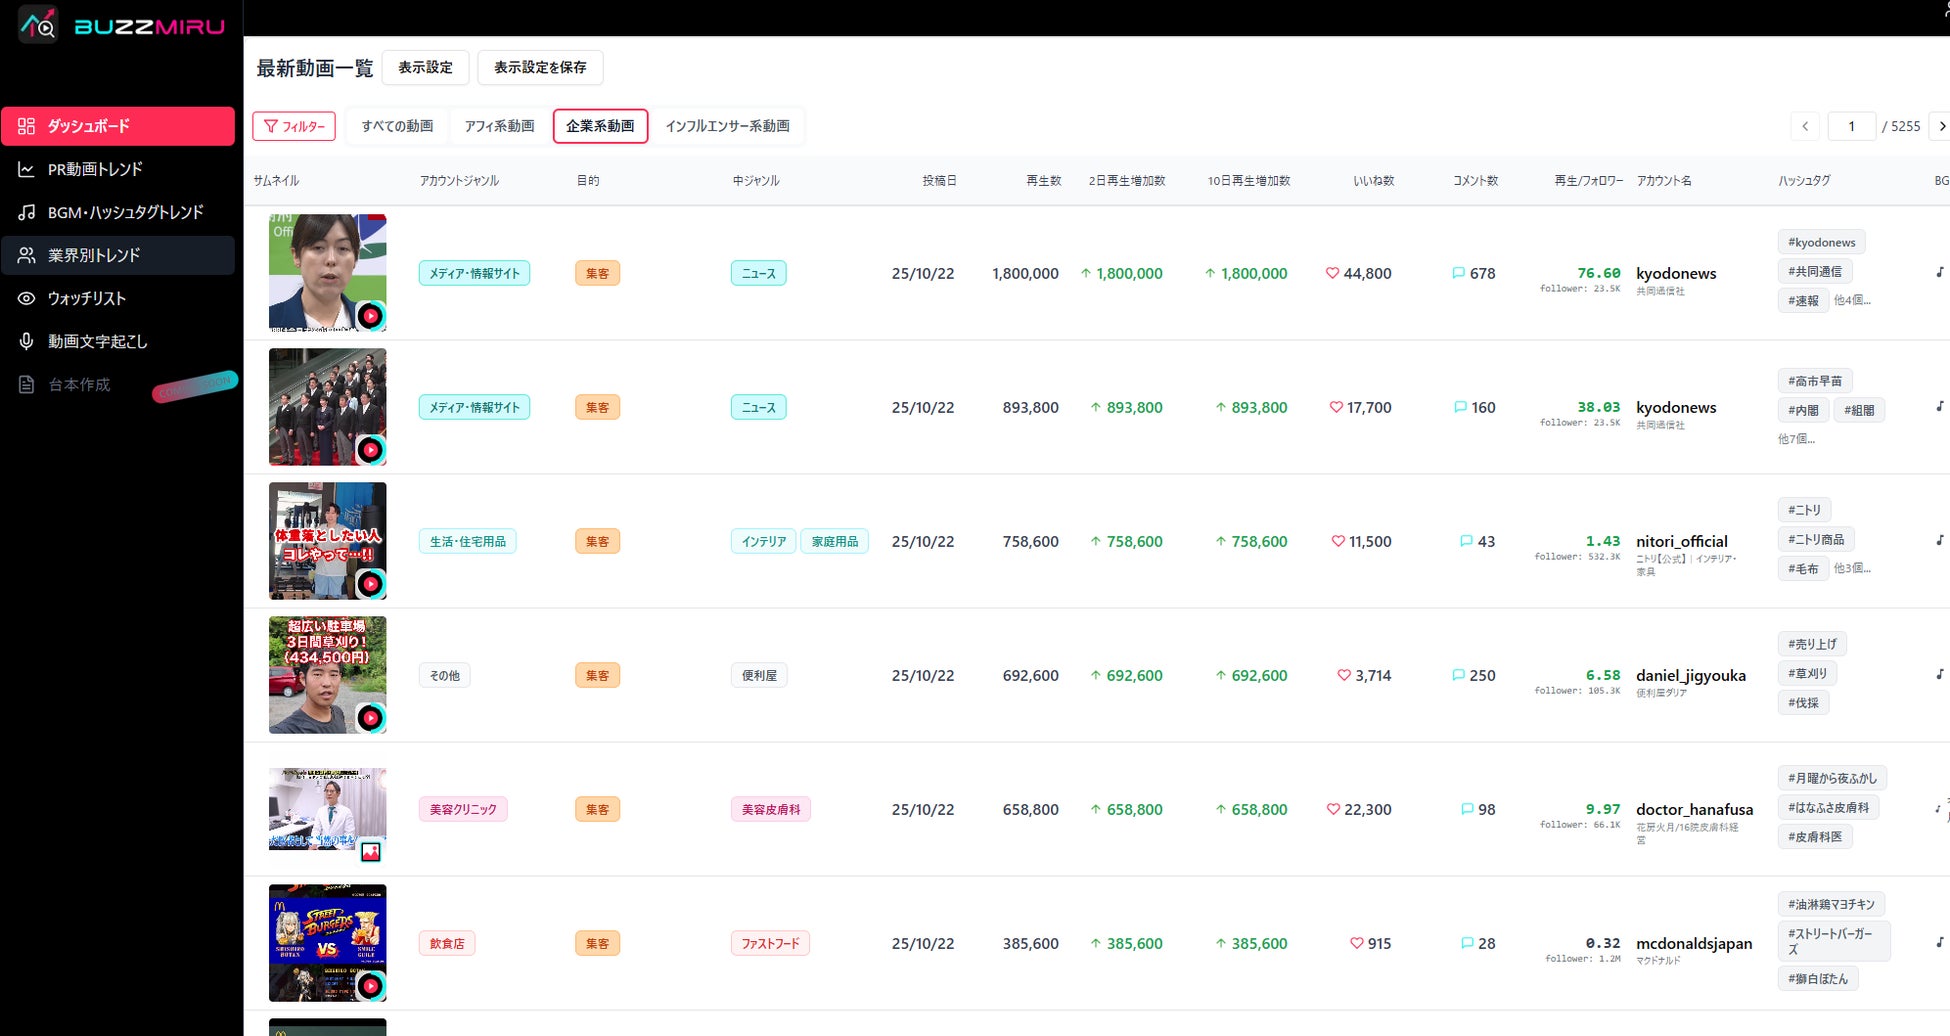Click the 動画文字起こし microphone icon
This screenshot has width=1950, height=1036.
pos(27,341)
